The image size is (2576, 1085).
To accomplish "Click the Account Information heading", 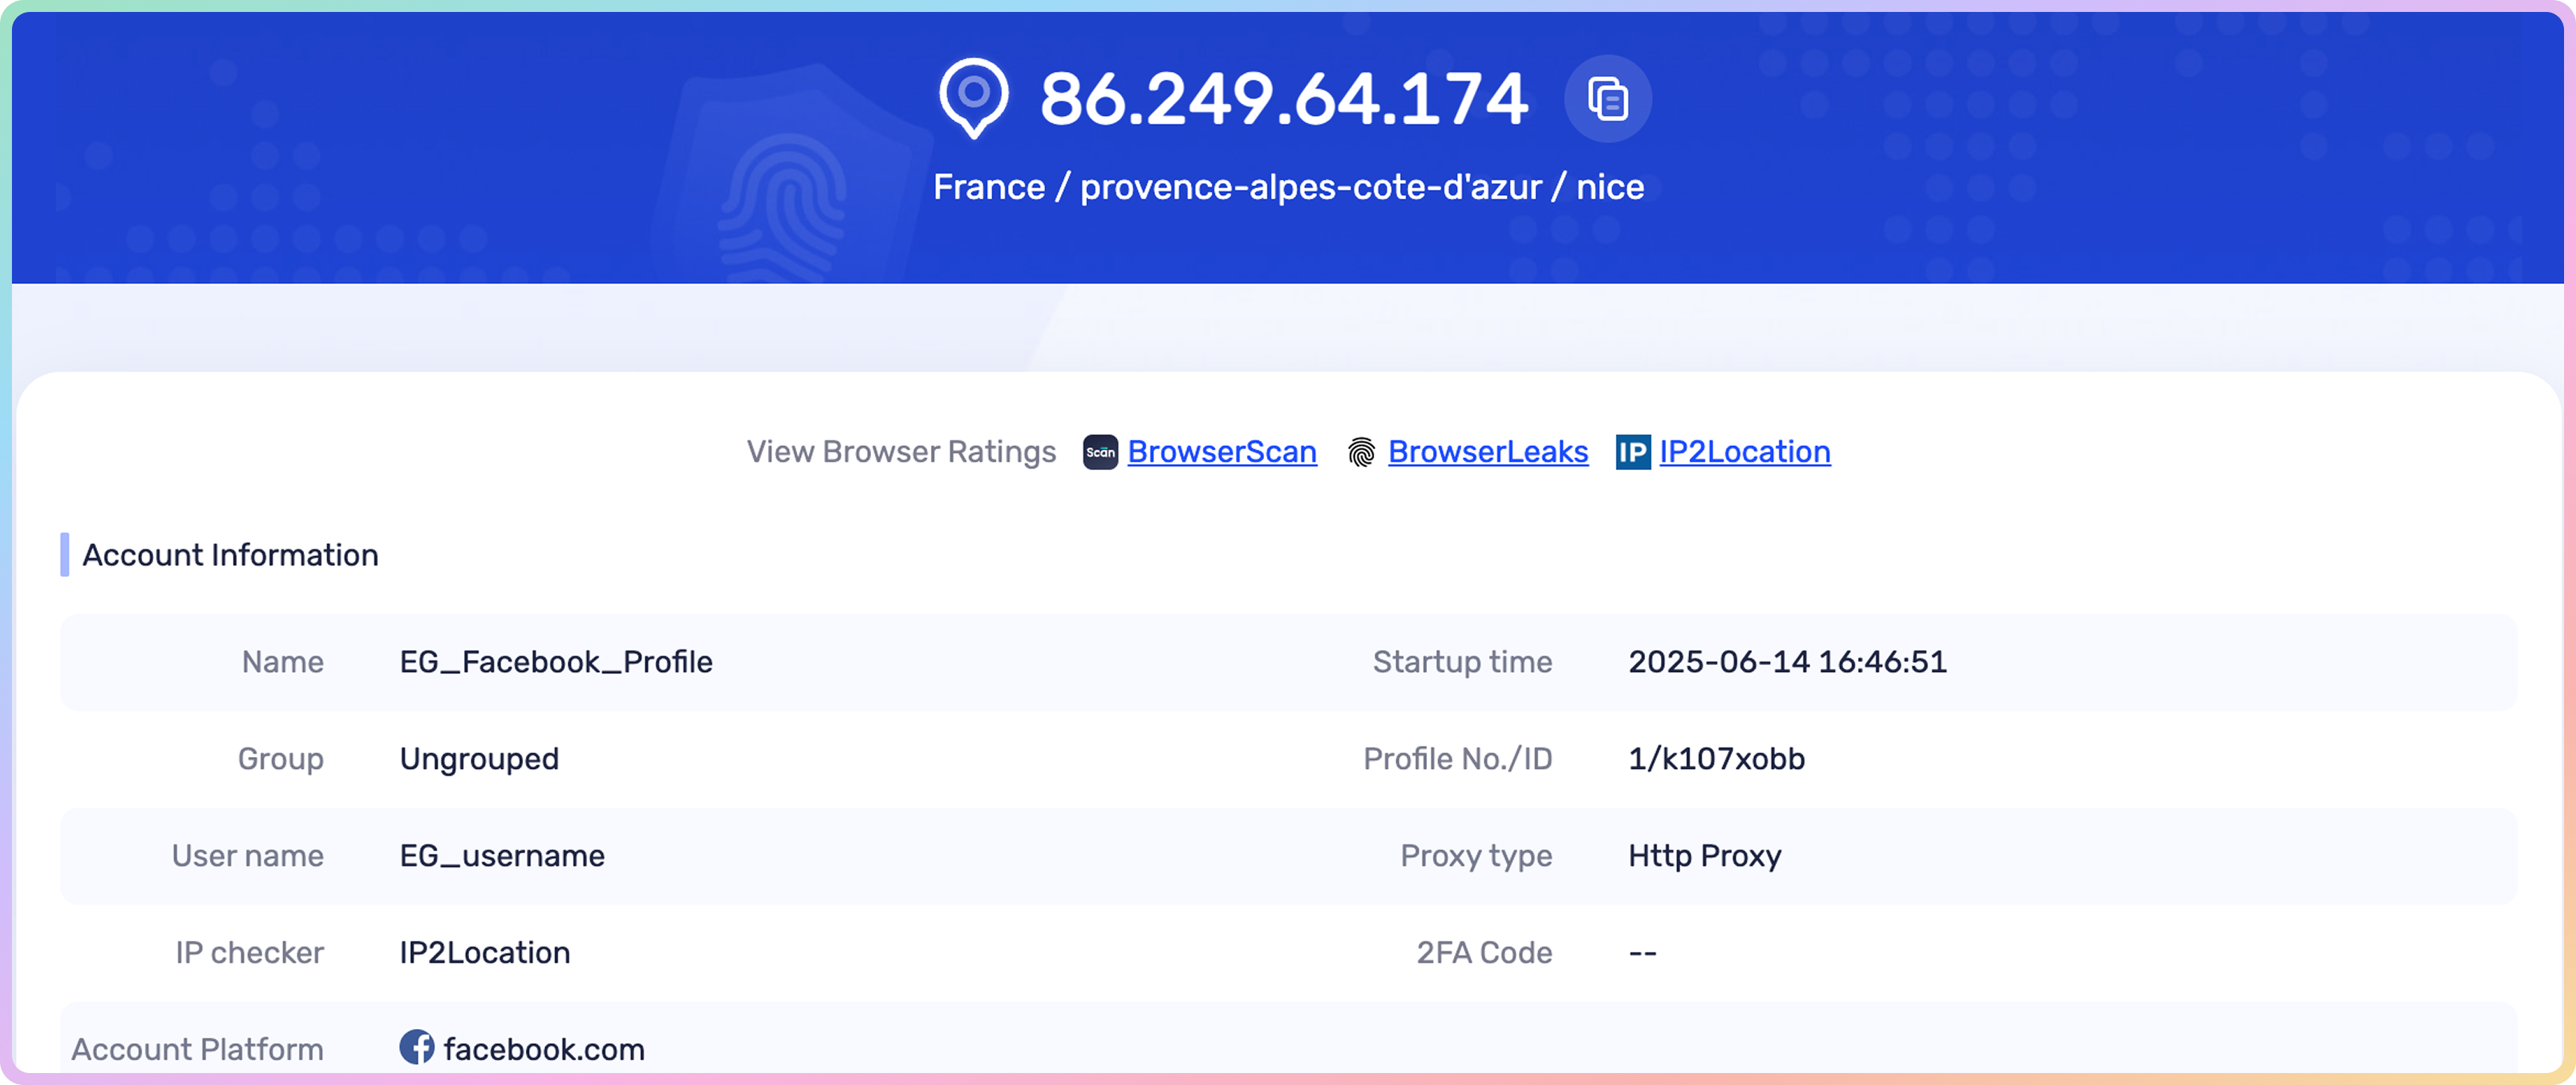I will [x=230, y=555].
